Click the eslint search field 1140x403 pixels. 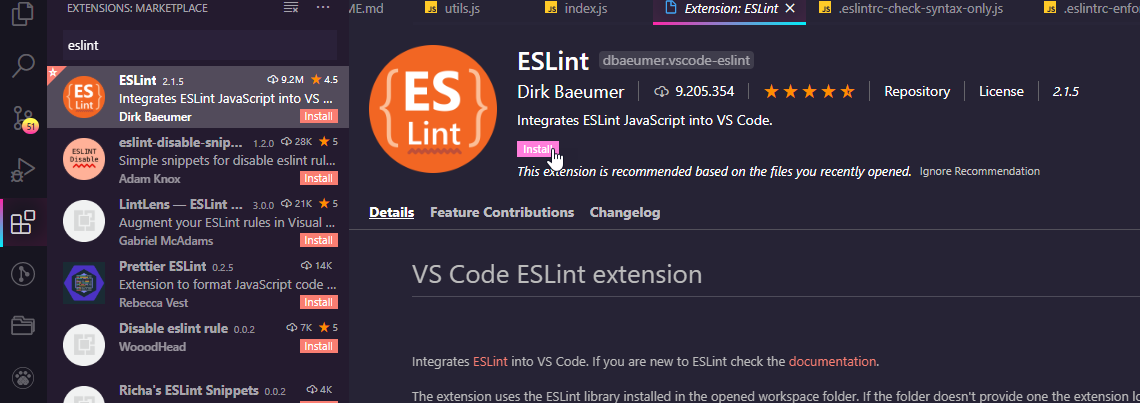coord(200,45)
